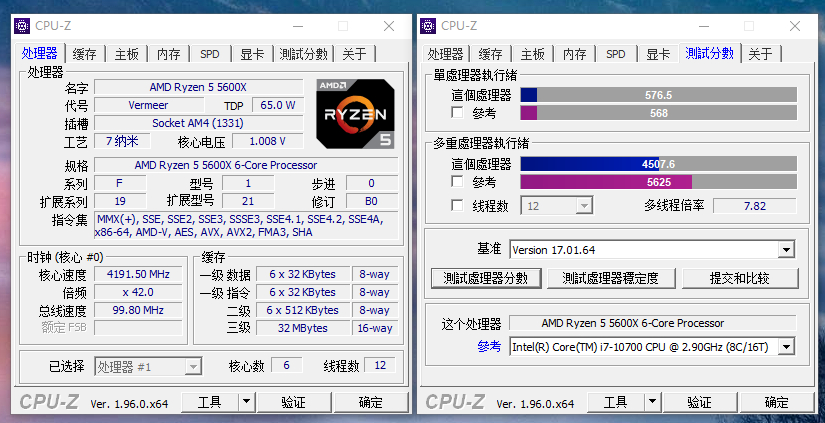The width and height of the screenshot is (825, 423).
Task: Switch to 内存 tab in left window
Action: click(169, 54)
